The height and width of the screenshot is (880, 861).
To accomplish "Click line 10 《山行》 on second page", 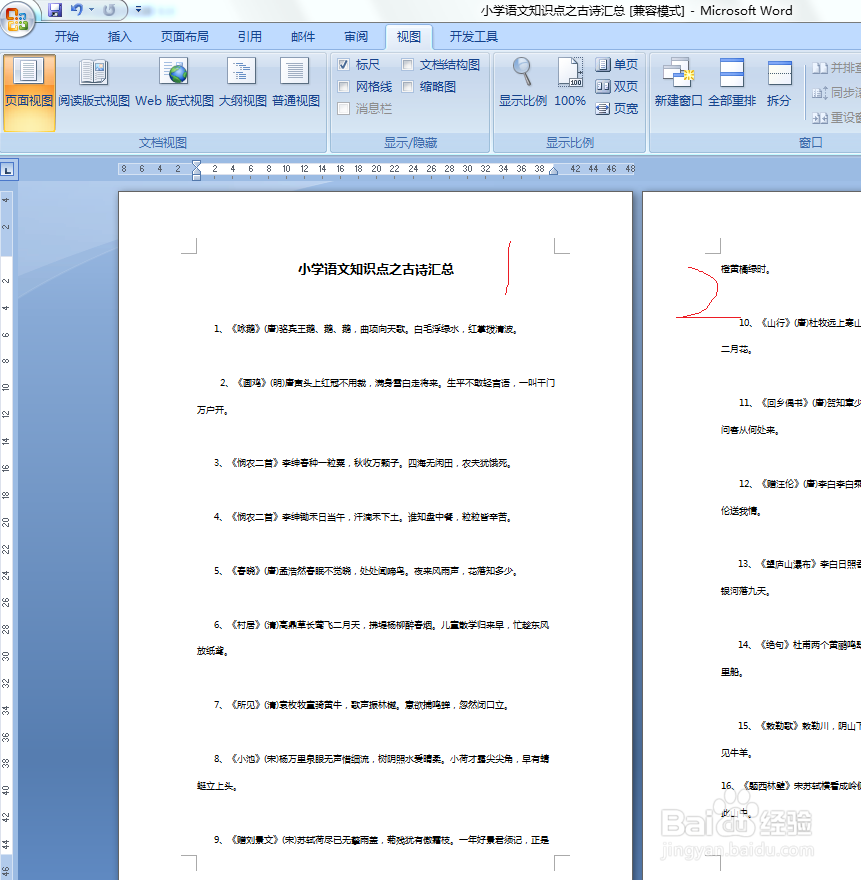I will click(x=799, y=322).
